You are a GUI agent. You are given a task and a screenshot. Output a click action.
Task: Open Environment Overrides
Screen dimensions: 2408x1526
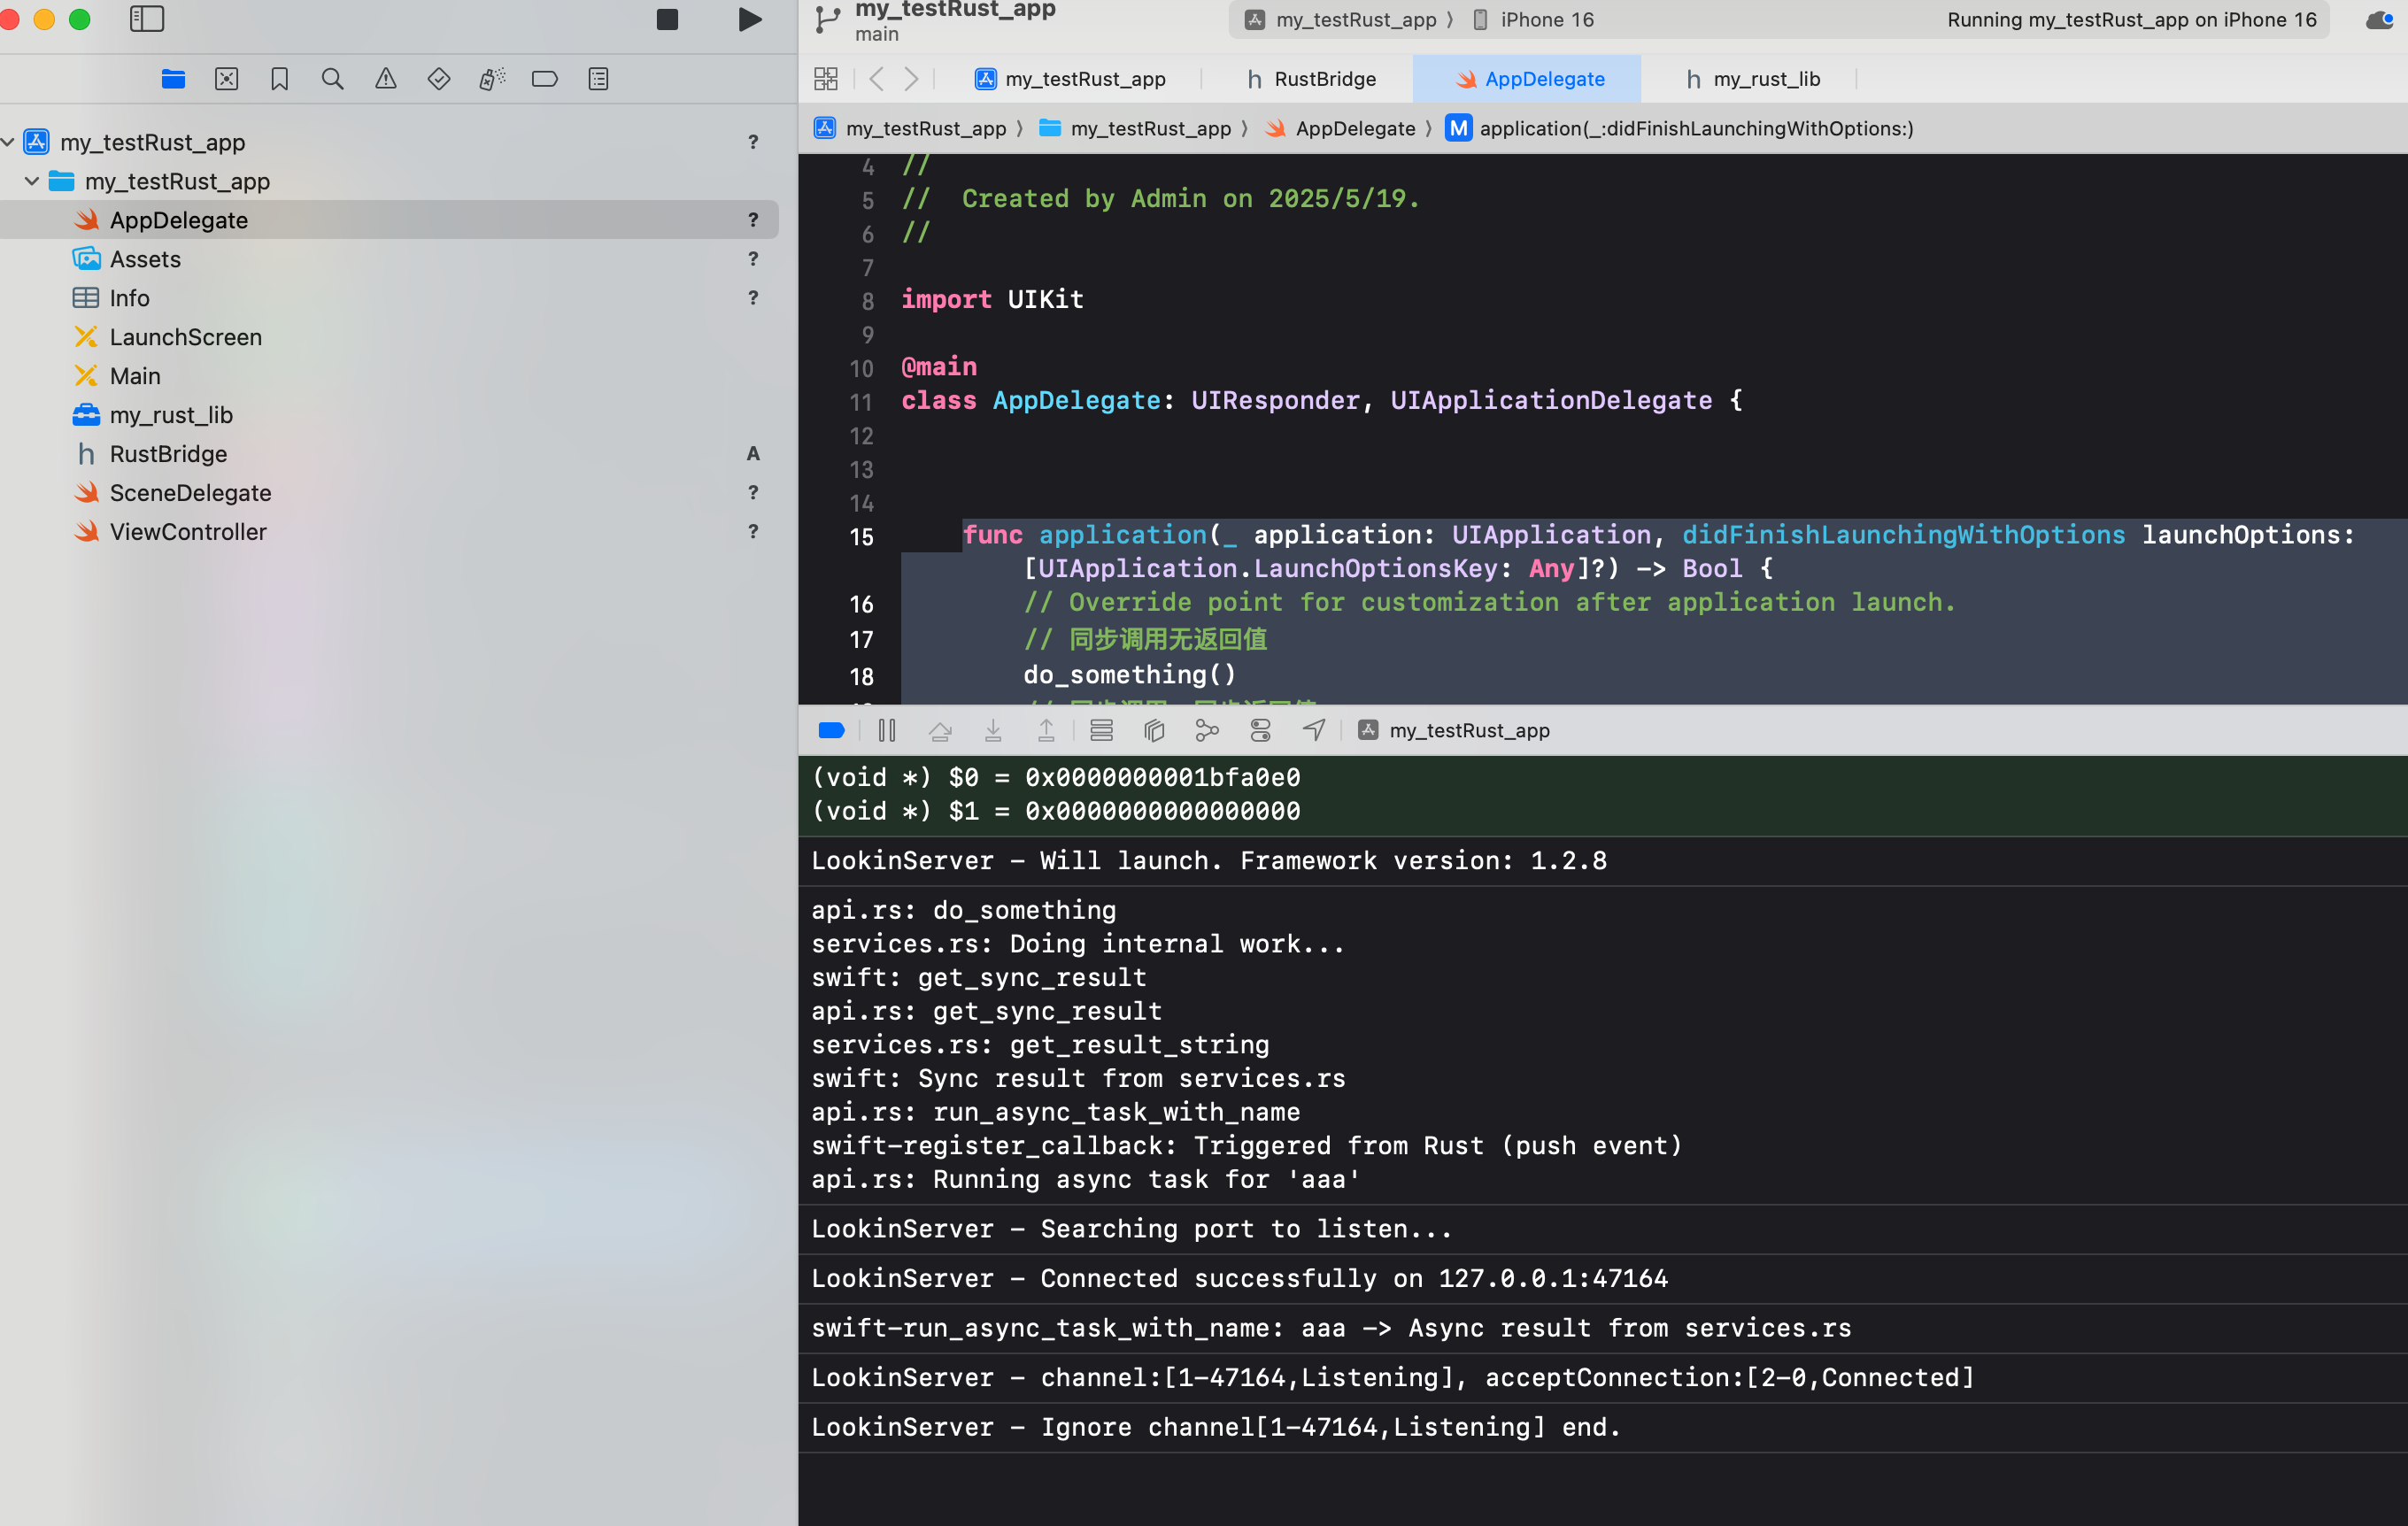tap(1261, 731)
